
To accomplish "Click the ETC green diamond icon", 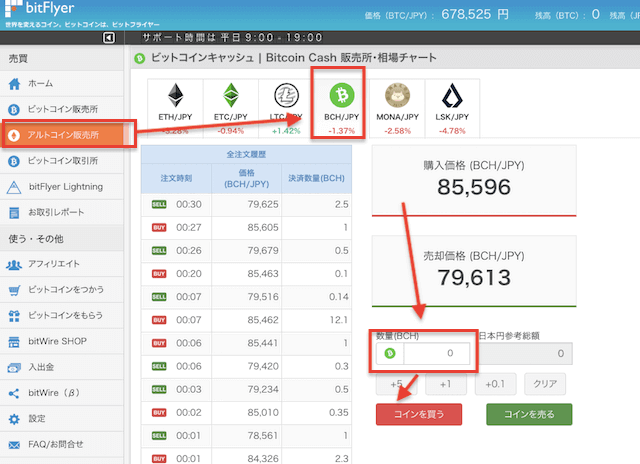I will 231,95.
